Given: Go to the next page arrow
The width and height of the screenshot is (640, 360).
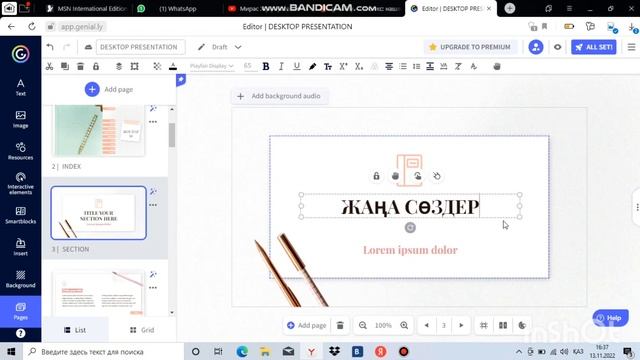Looking at the screenshot, I should point(461,325).
